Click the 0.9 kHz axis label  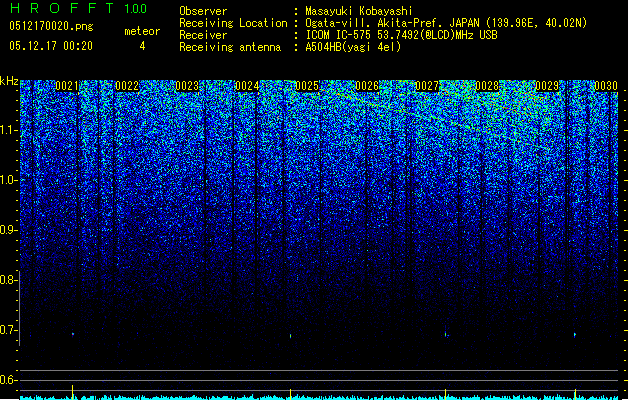click(x=8, y=230)
